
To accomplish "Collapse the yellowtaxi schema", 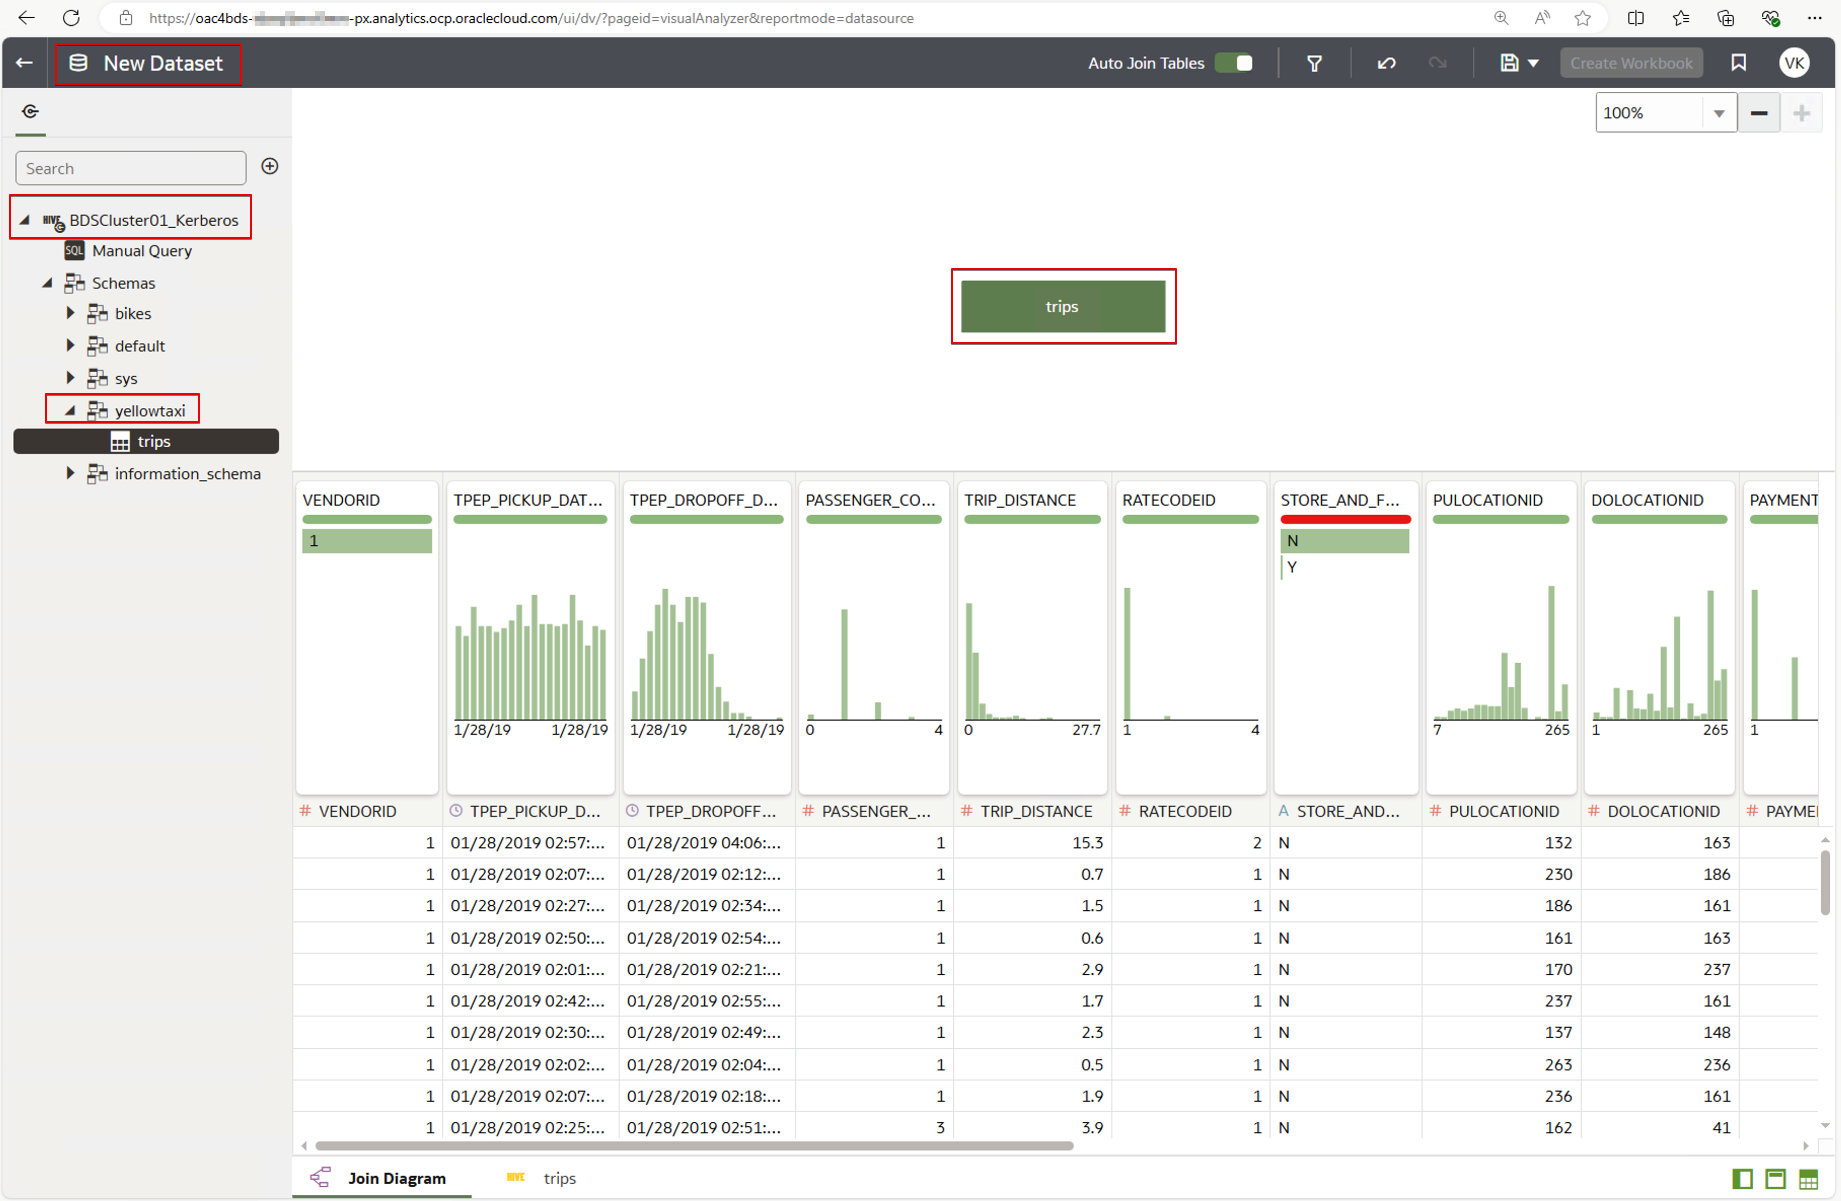I will click(x=70, y=410).
